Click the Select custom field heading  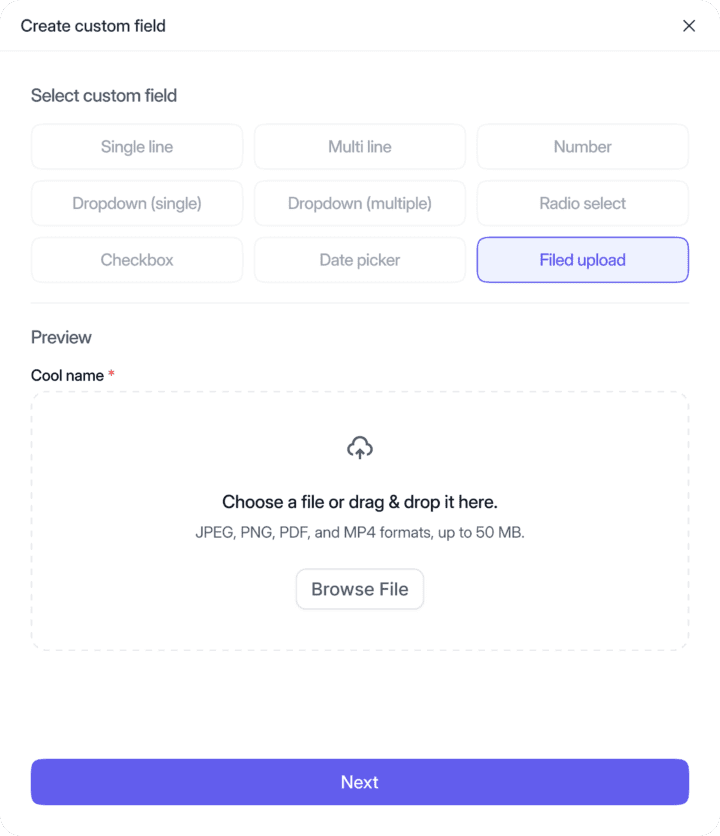pos(104,96)
